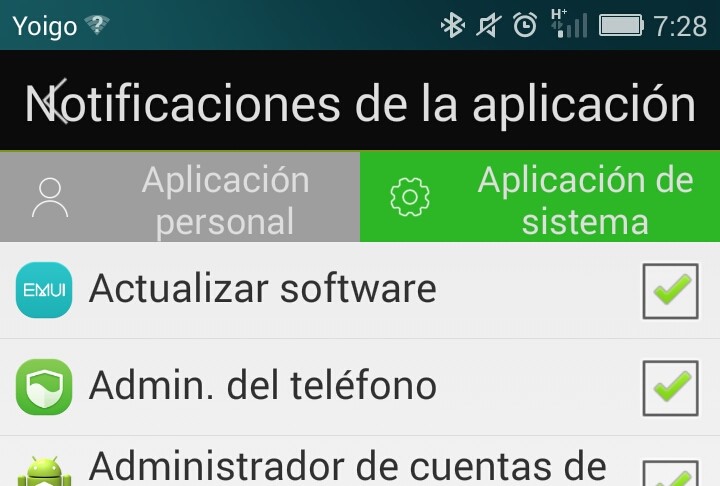Tap the EMUI software update icon
720x486 pixels.
44,290
